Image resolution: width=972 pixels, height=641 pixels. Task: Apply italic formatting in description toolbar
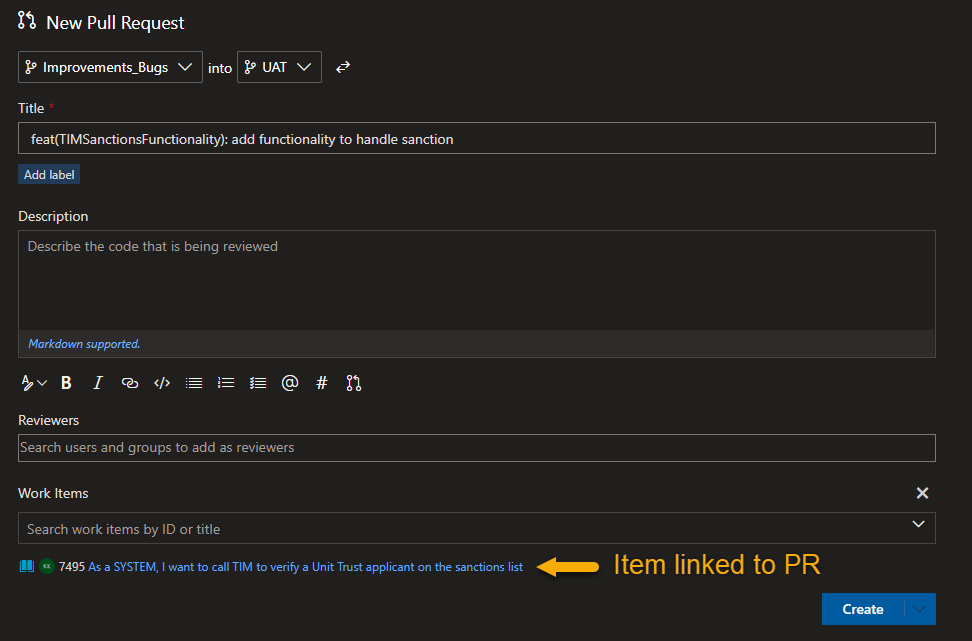(98, 382)
